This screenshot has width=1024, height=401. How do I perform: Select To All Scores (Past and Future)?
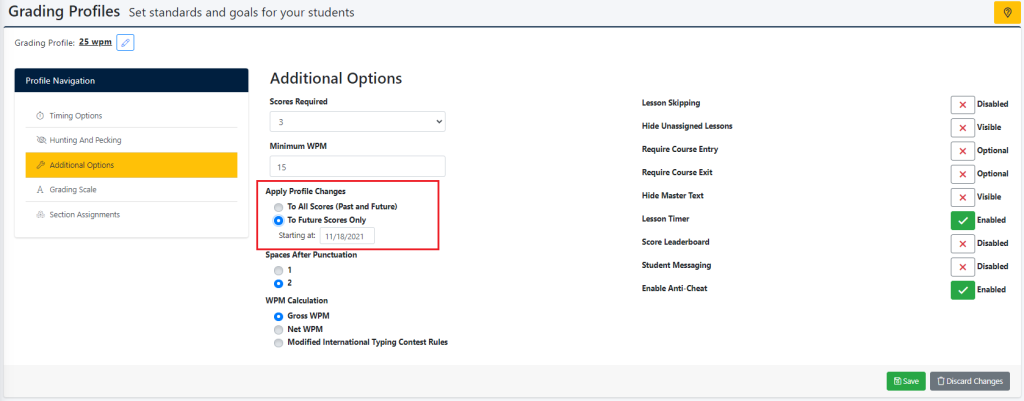[x=278, y=206]
